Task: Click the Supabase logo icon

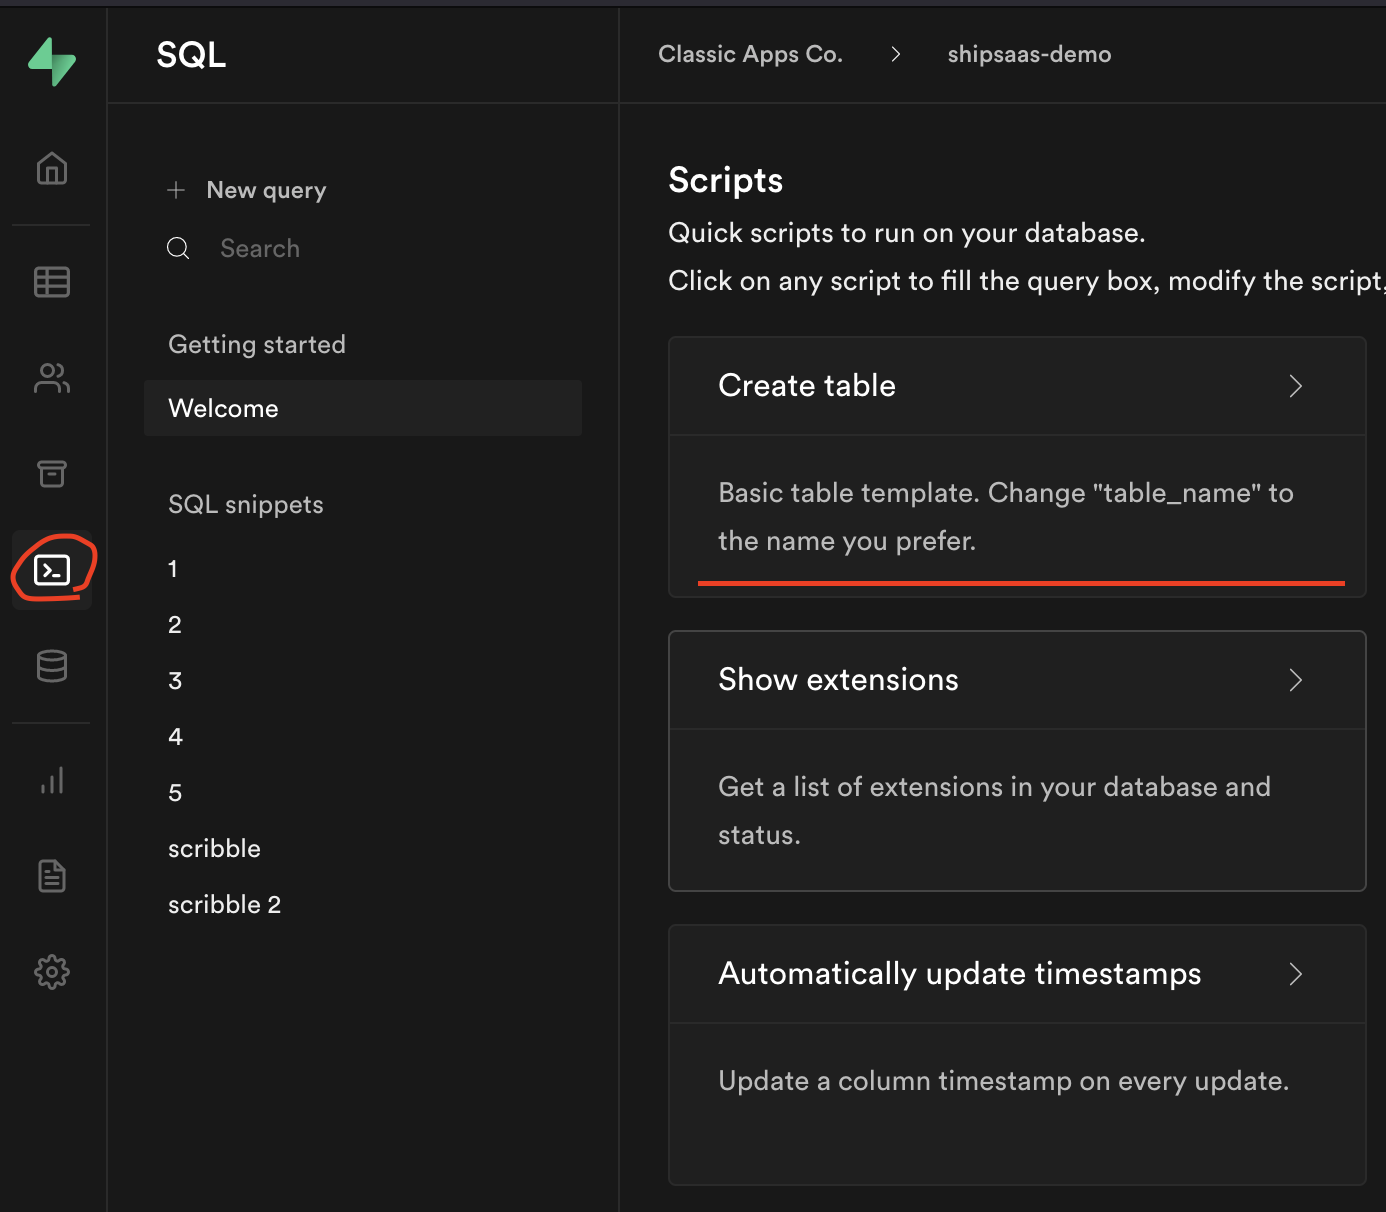Action: pos(52,62)
